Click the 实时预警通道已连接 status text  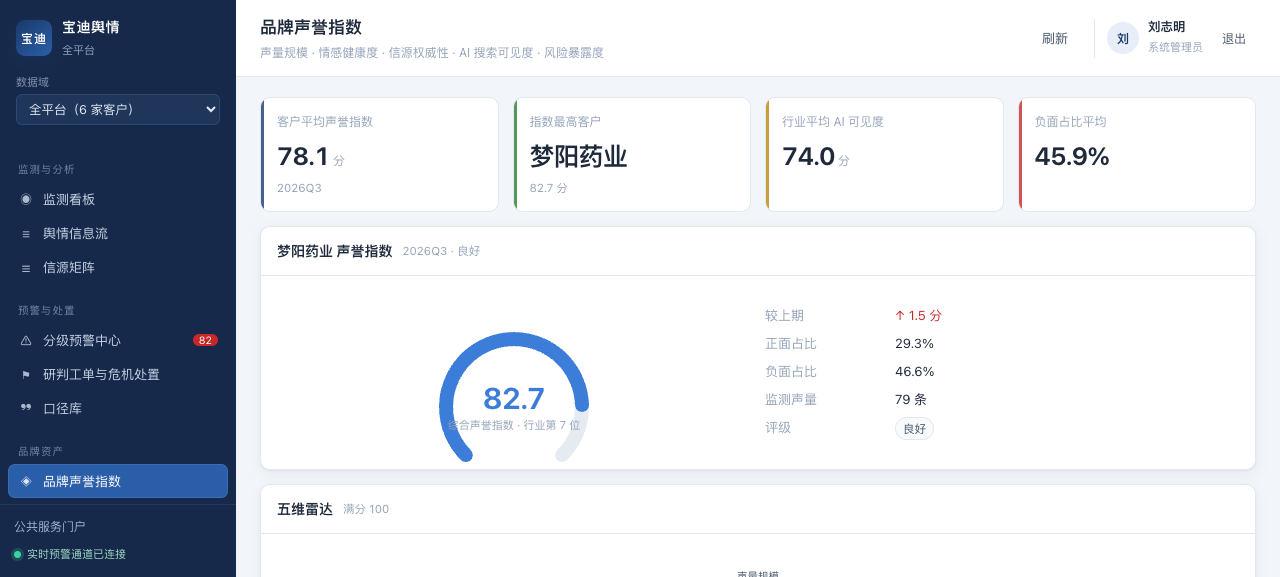[76, 554]
